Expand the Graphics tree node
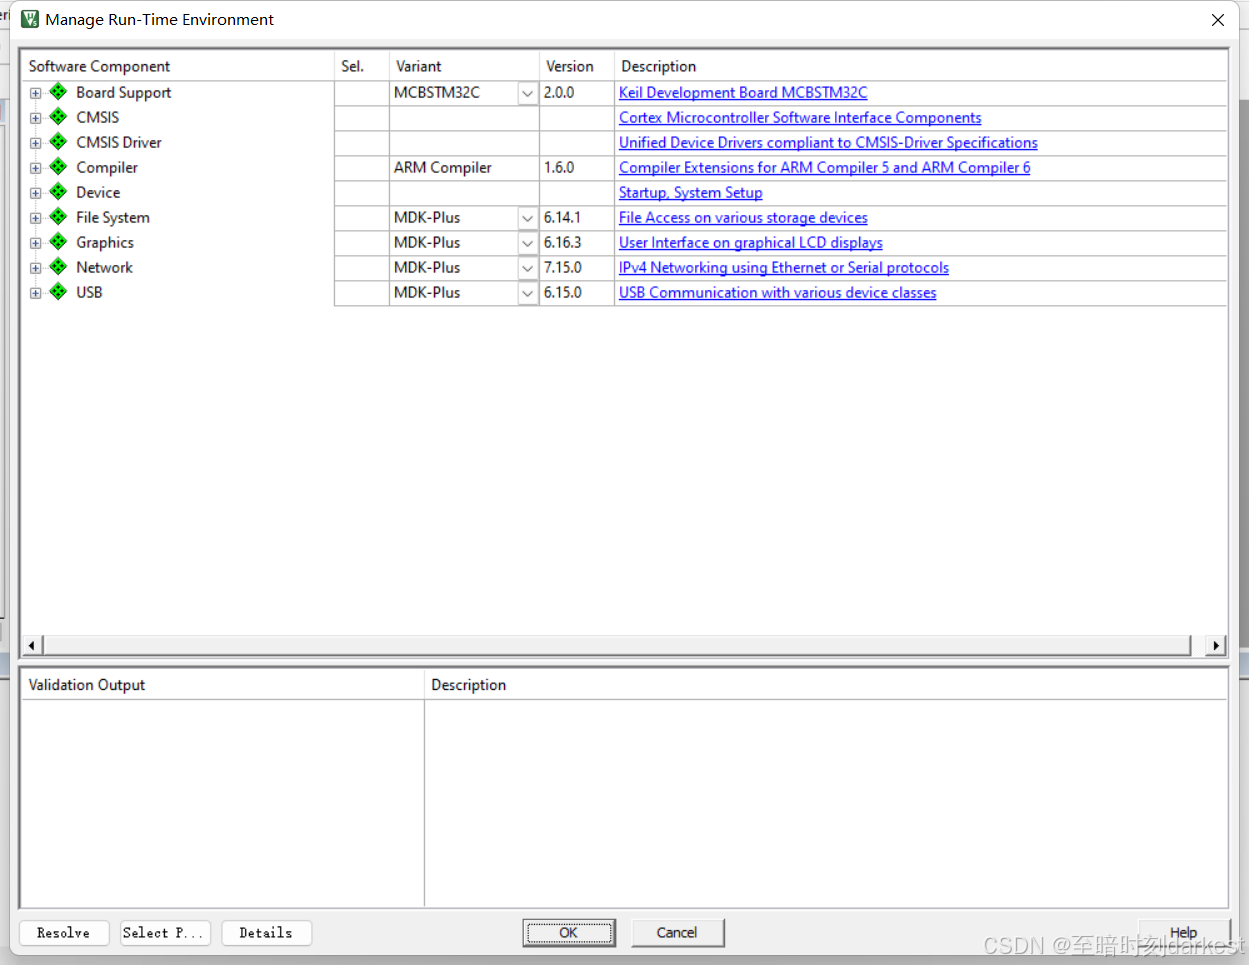The height and width of the screenshot is (965, 1249). 36,243
